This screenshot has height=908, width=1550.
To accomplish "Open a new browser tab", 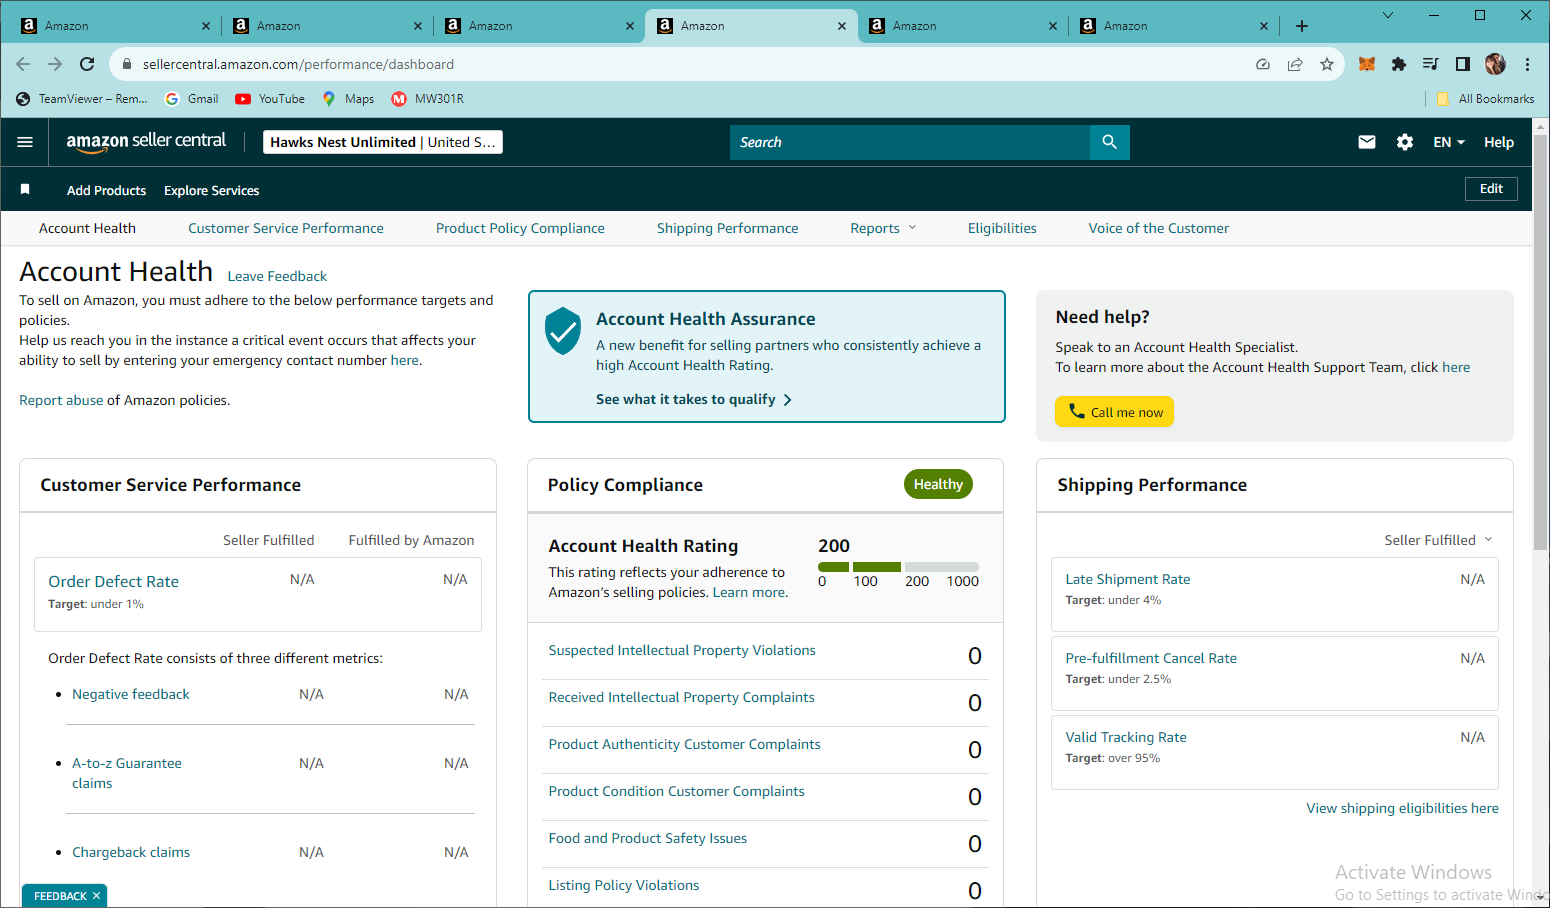I will (x=1302, y=26).
